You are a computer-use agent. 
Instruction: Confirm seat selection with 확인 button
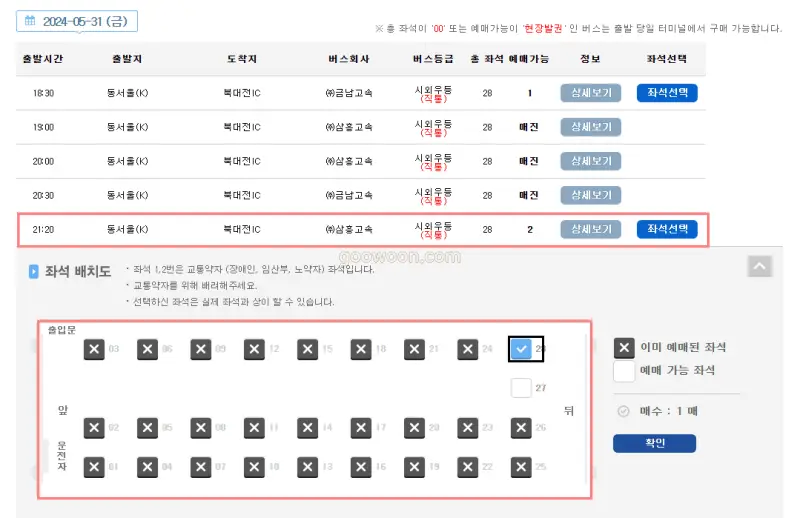(x=655, y=443)
